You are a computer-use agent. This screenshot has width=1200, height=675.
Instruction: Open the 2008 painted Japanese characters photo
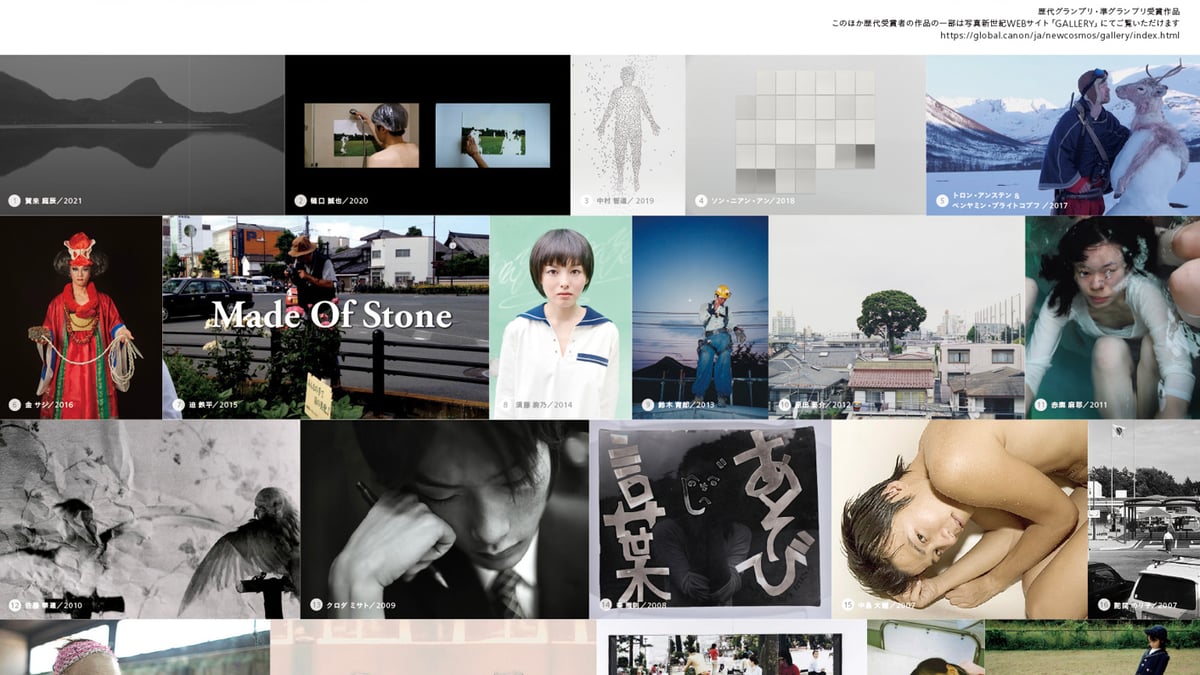[x=711, y=519]
